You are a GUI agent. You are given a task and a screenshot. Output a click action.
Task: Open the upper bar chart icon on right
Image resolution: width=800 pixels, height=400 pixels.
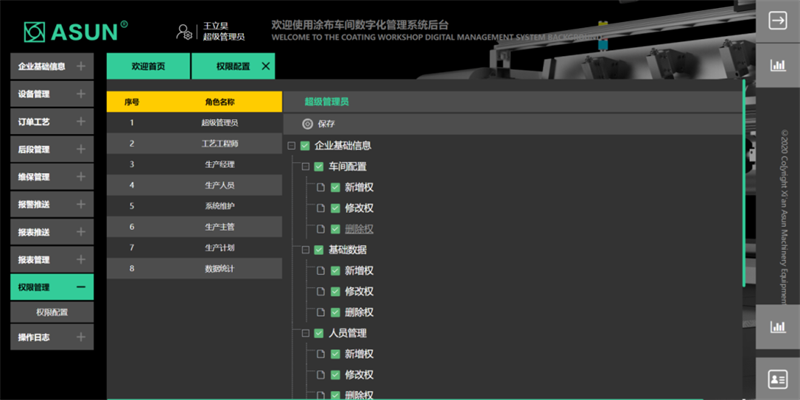click(x=776, y=67)
